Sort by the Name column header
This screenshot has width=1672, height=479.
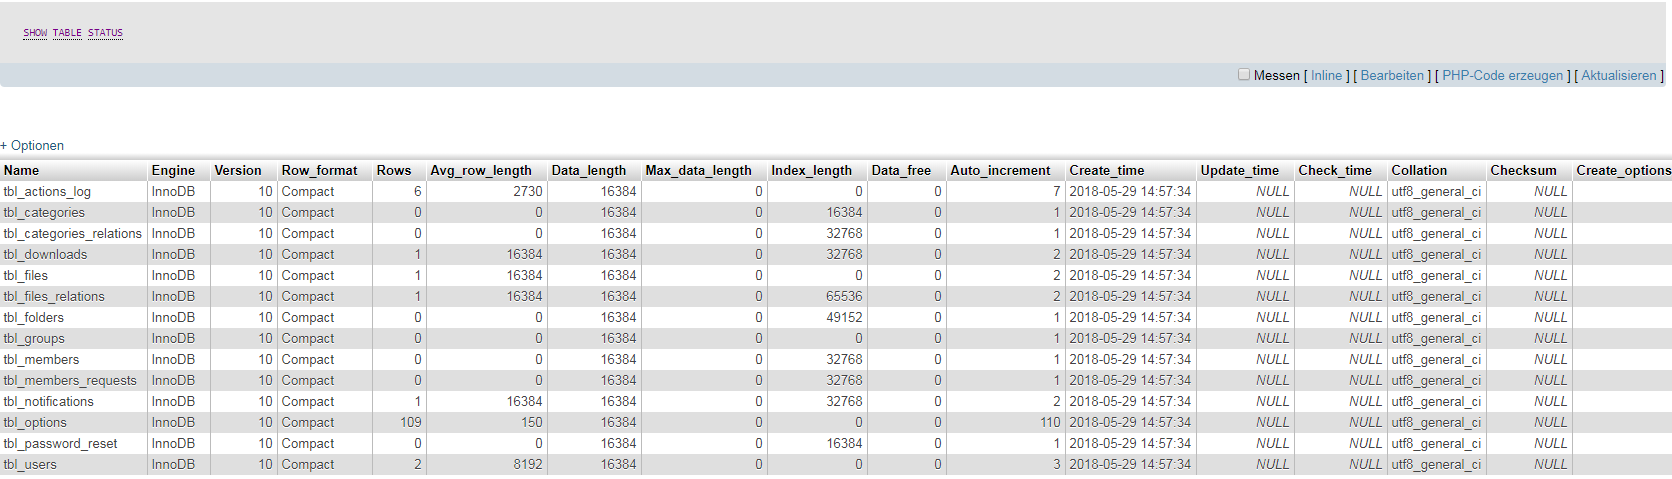coord(21,170)
